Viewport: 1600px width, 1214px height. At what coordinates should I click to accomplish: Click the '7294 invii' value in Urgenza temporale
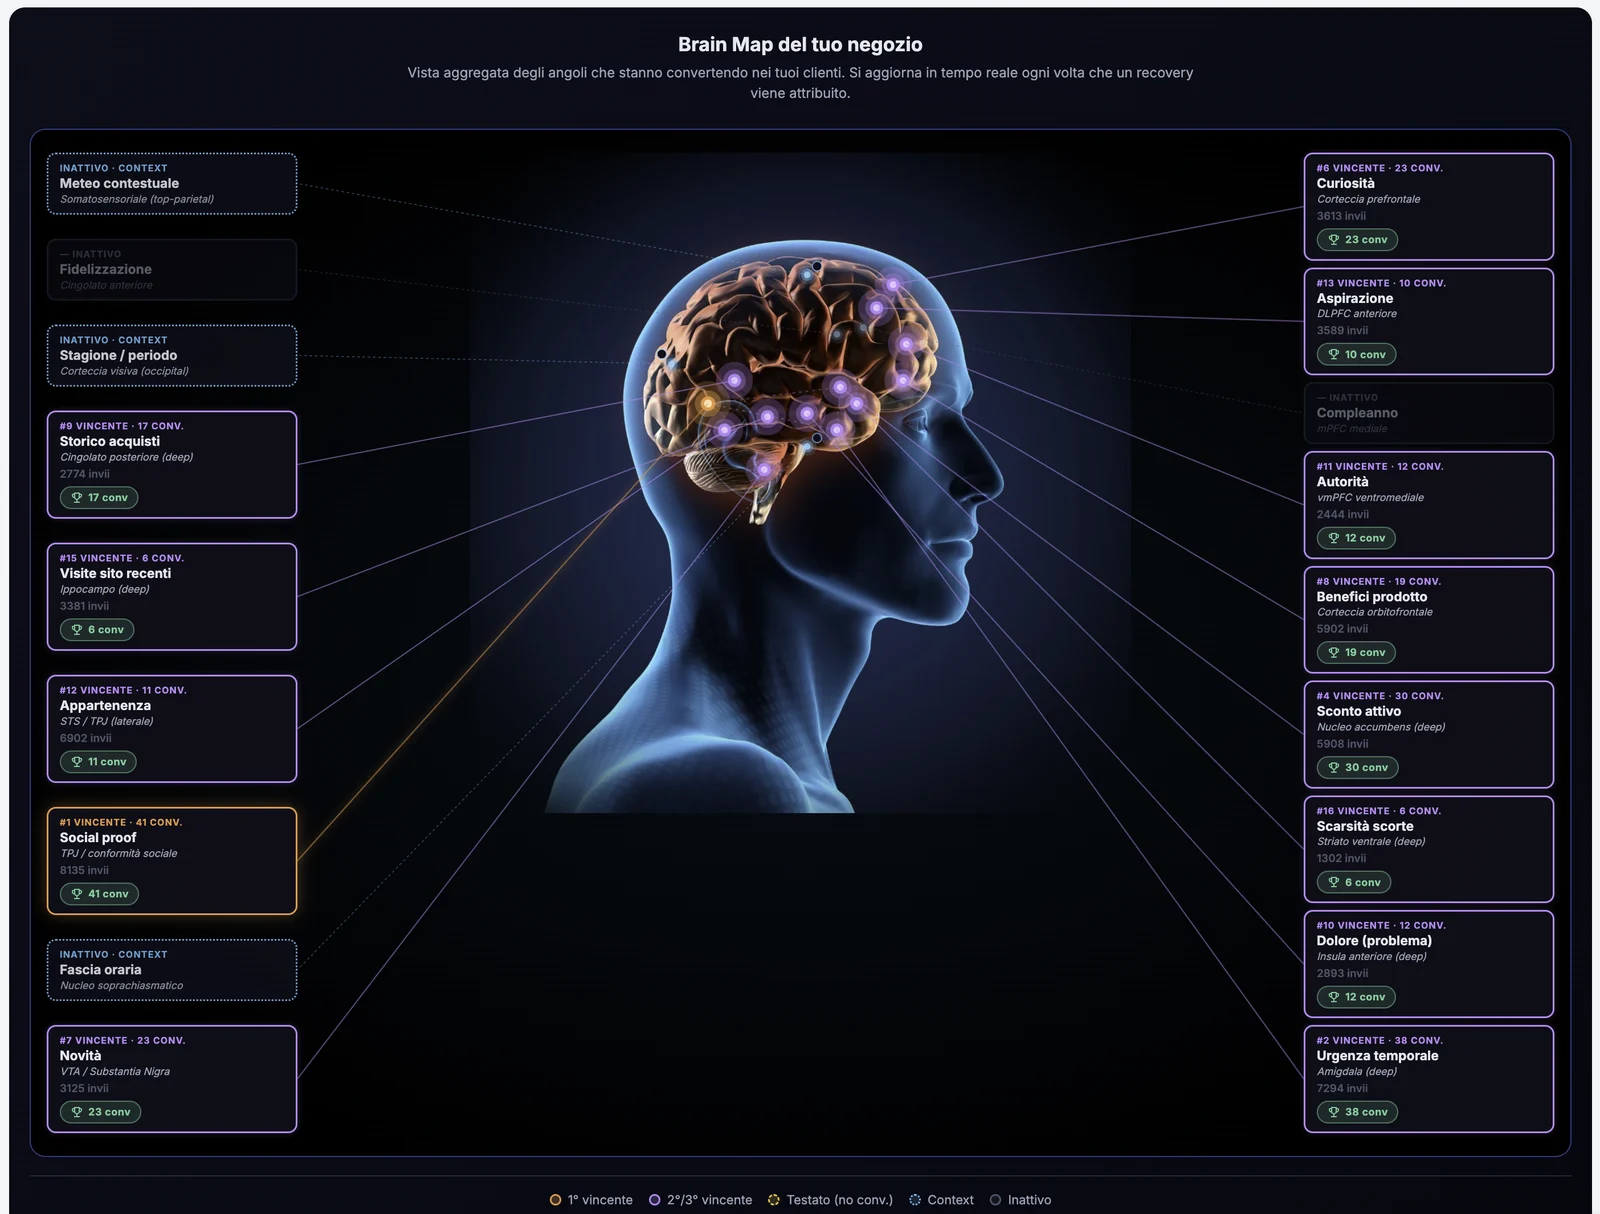point(1342,1089)
